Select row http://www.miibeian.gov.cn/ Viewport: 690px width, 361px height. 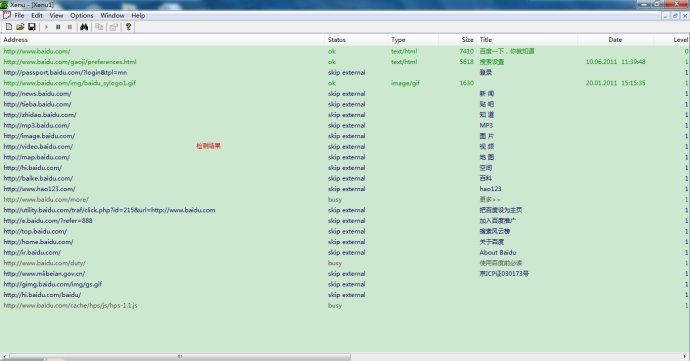(345, 273)
